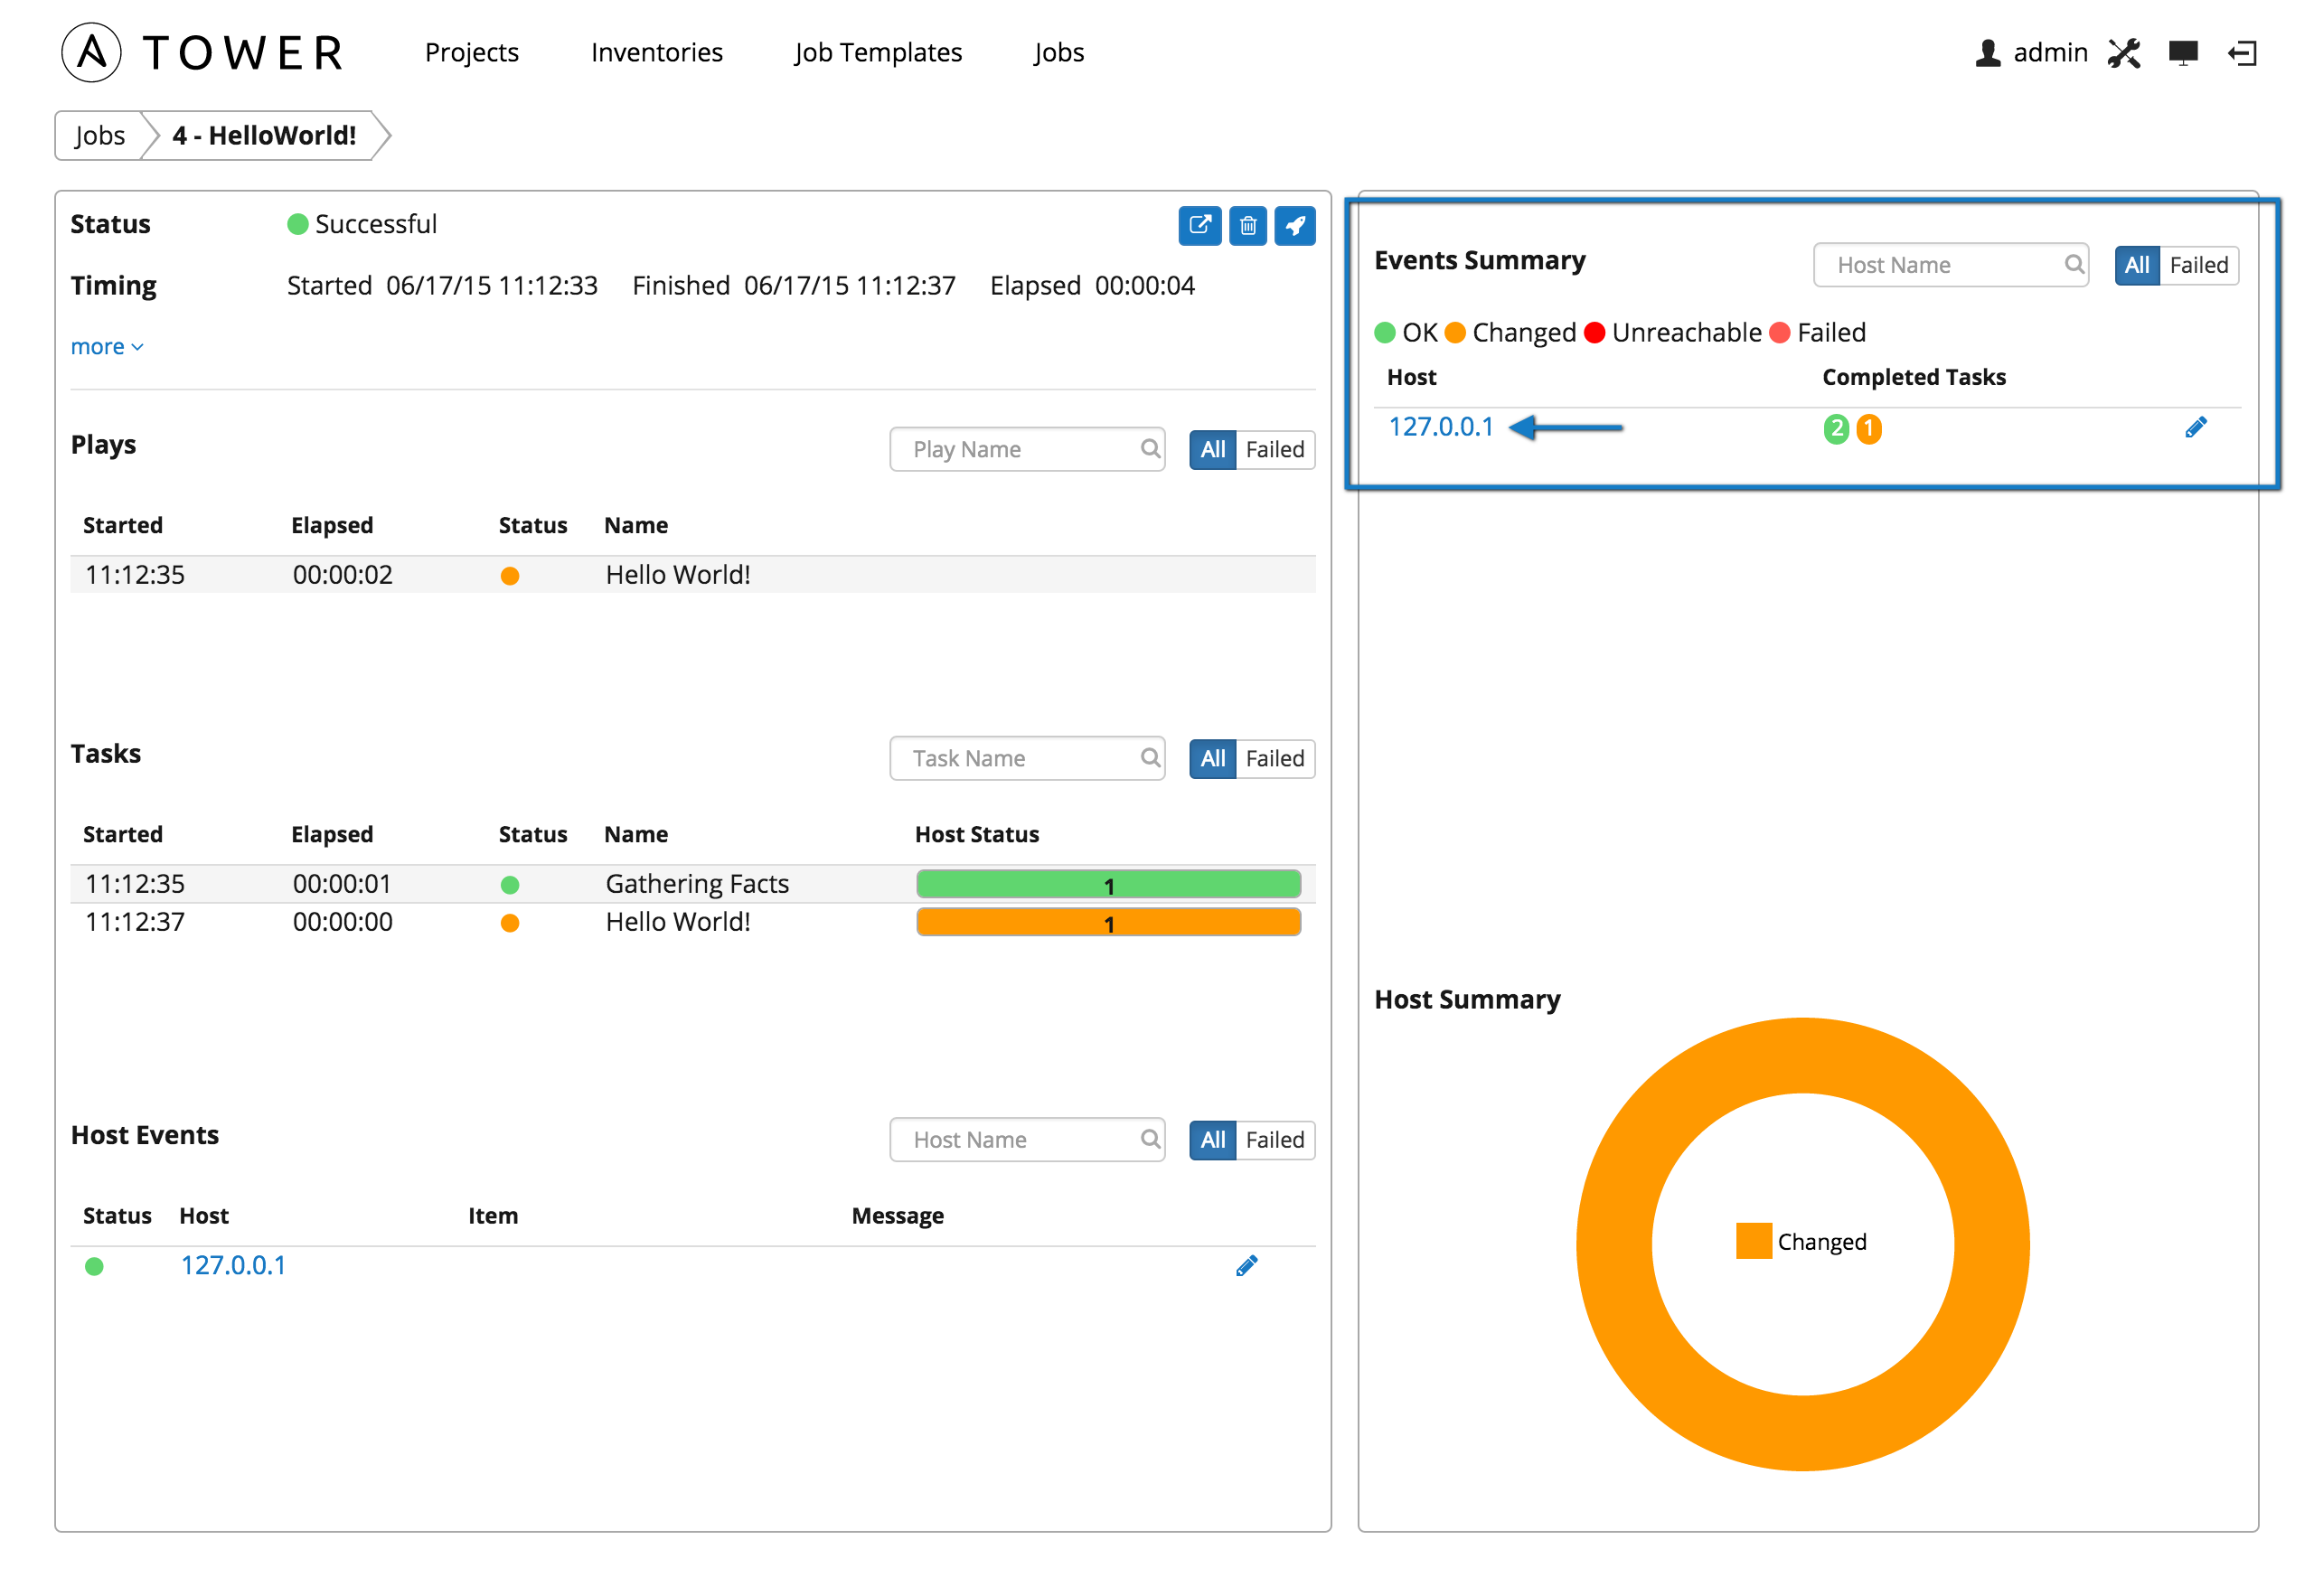Select Failed filter in Host Events section
Viewport: 2314px width, 1596px height.
pos(1274,1139)
